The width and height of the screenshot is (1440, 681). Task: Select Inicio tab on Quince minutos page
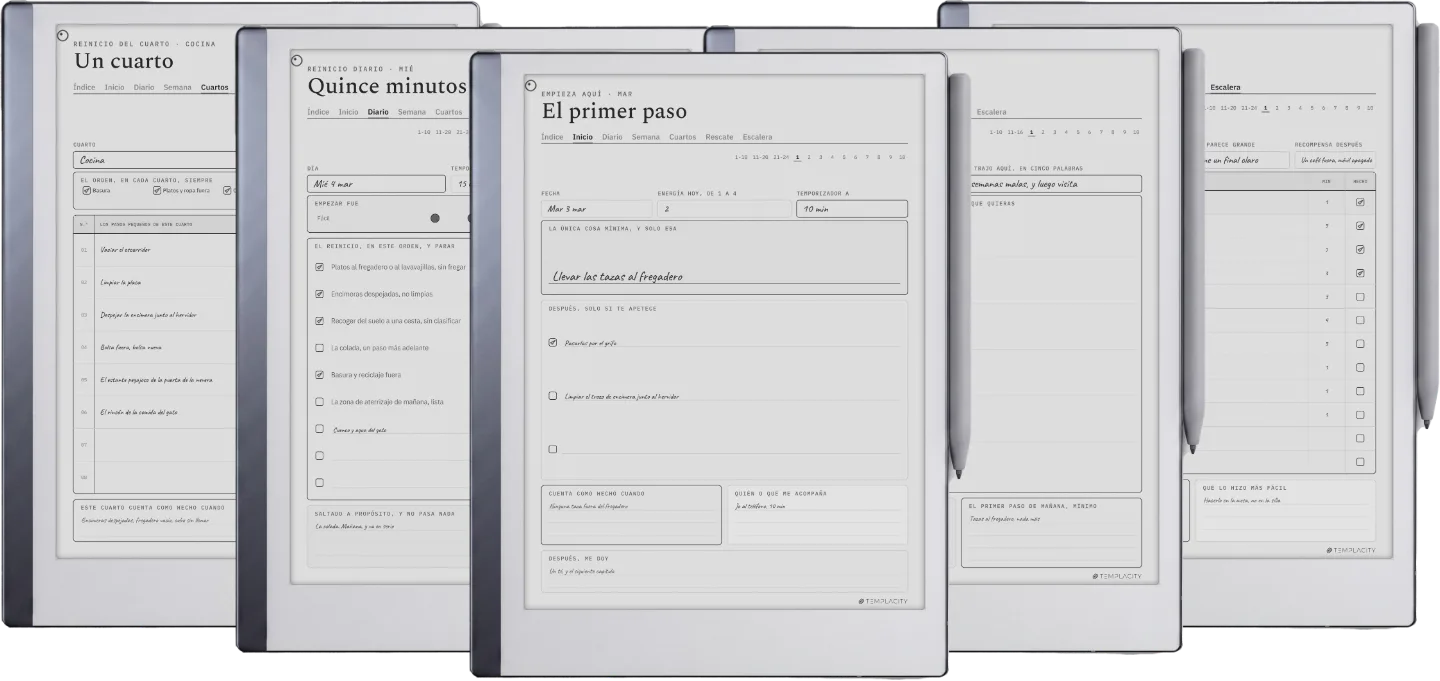[x=348, y=112]
